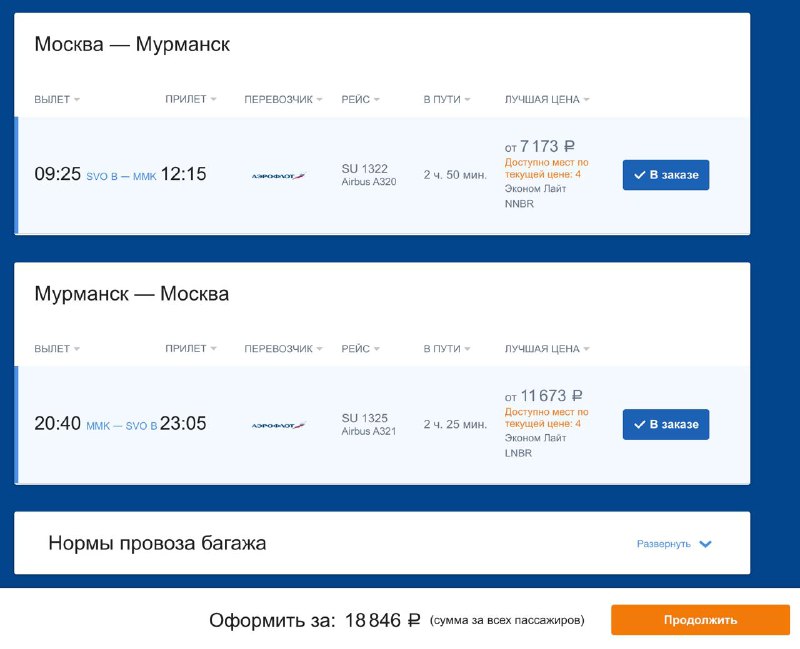800x649 pixels.
Task: Sort outbound flights by 'Вылет' column
Action: pos(57,99)
